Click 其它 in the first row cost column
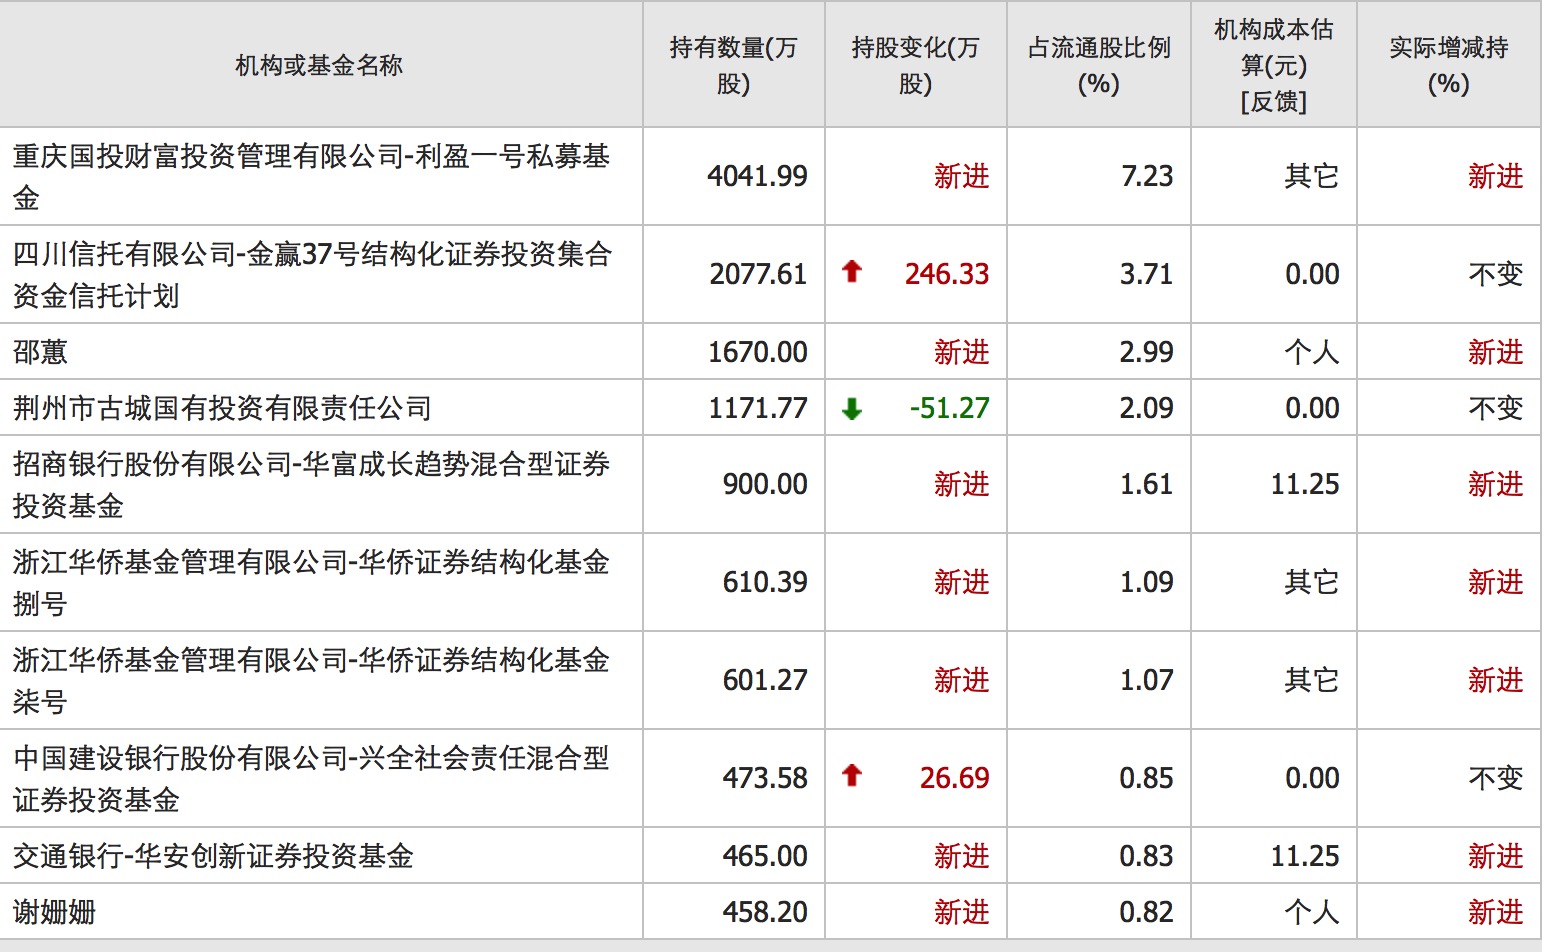The width and height of the screenshot is (1542, 952). (x=1310, y=176)
